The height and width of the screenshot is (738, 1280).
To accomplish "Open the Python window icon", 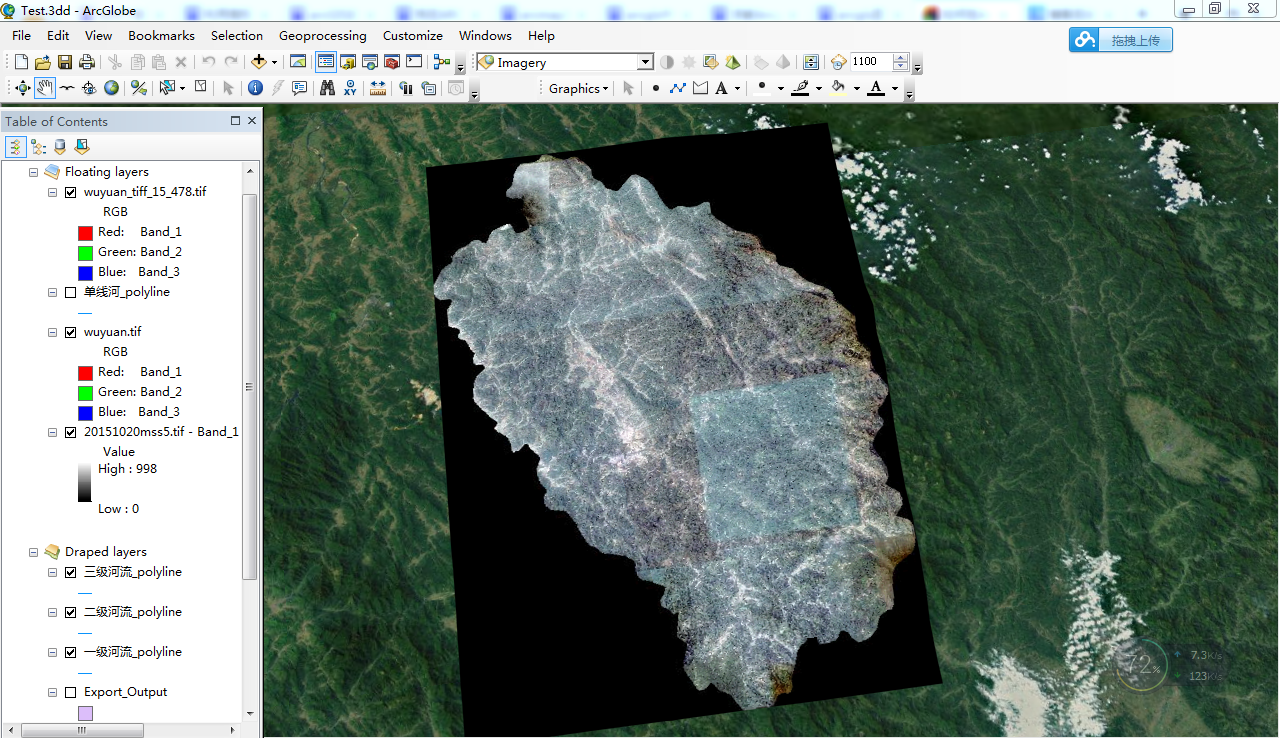I will pyautogui.click(x=414, y=62).
